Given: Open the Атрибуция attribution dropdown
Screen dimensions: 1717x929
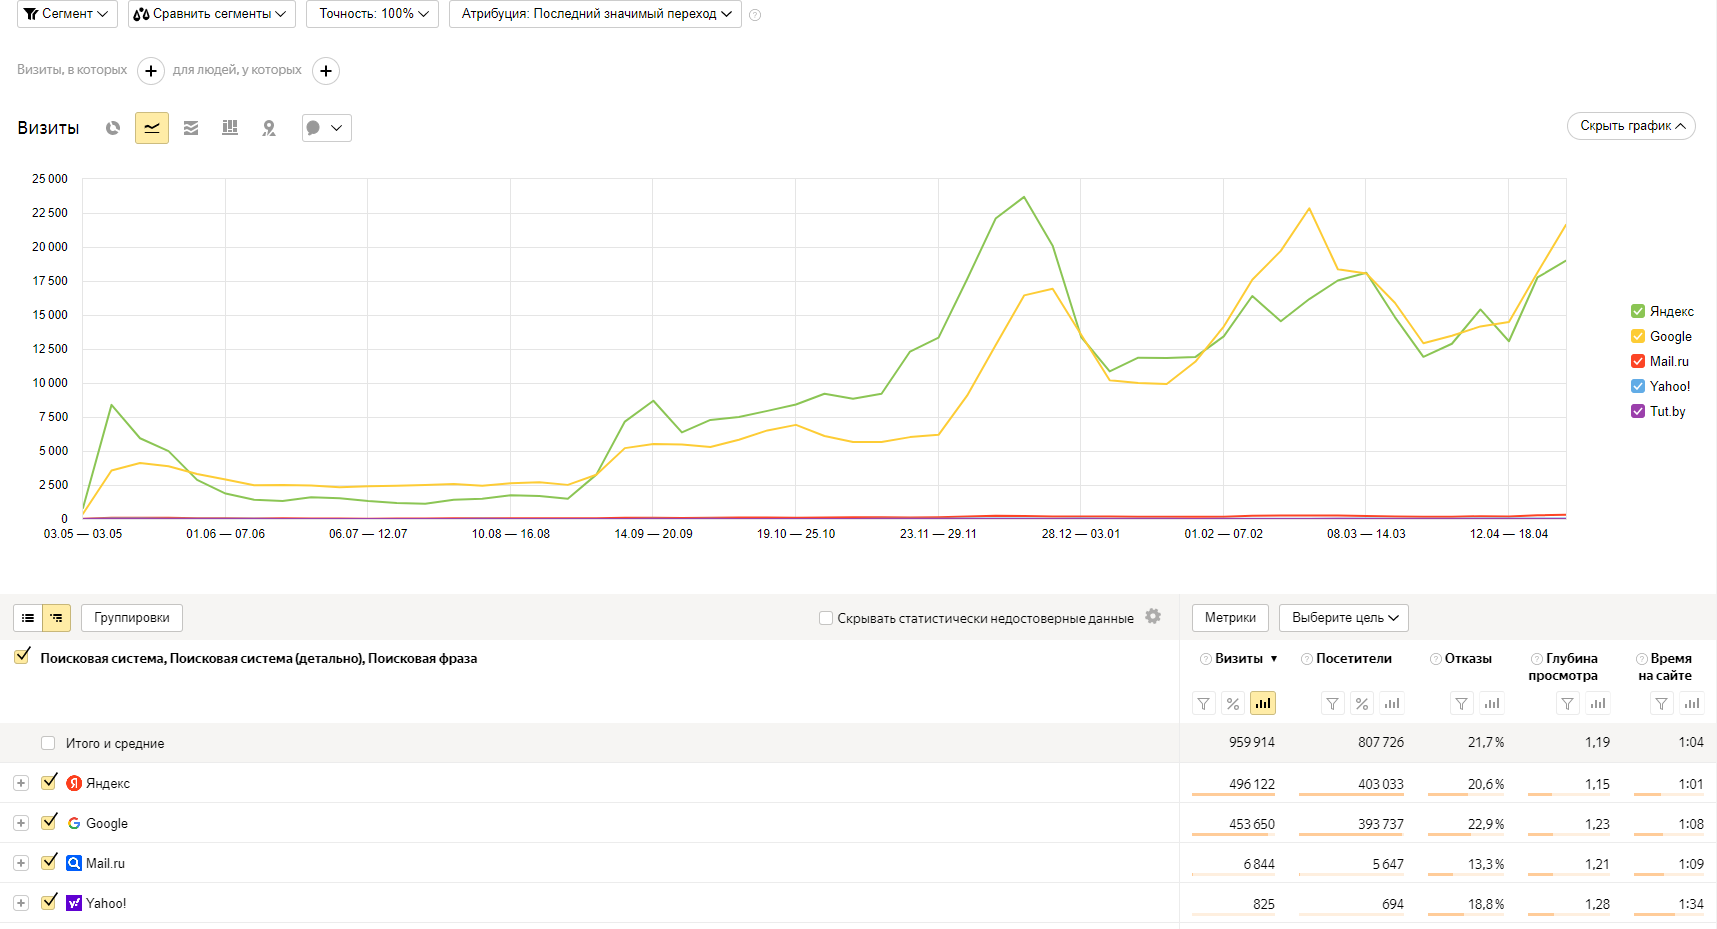Looking at the screenshot, I should pos(595,14).
